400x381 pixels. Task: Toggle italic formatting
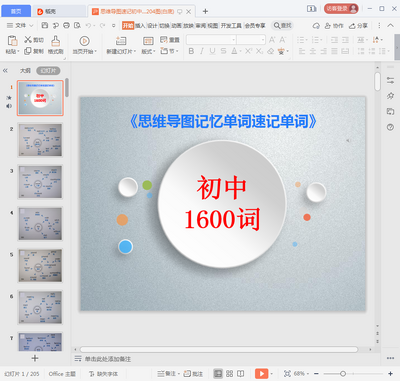point(202,51)
